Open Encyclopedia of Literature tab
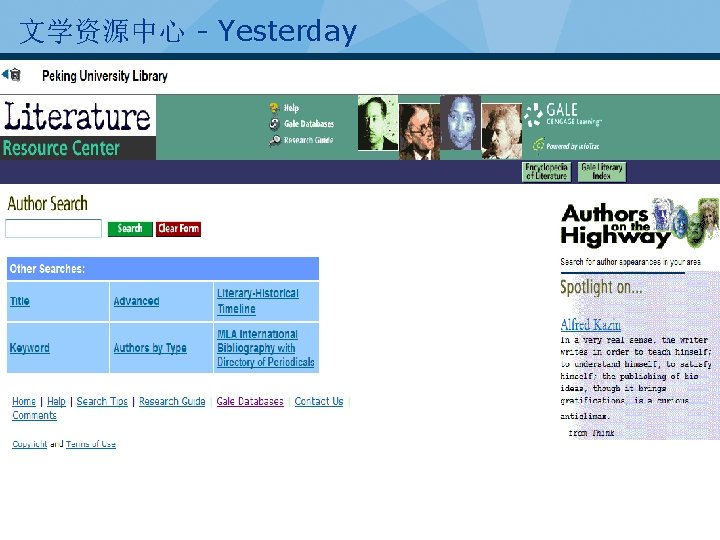 point(546,172)
